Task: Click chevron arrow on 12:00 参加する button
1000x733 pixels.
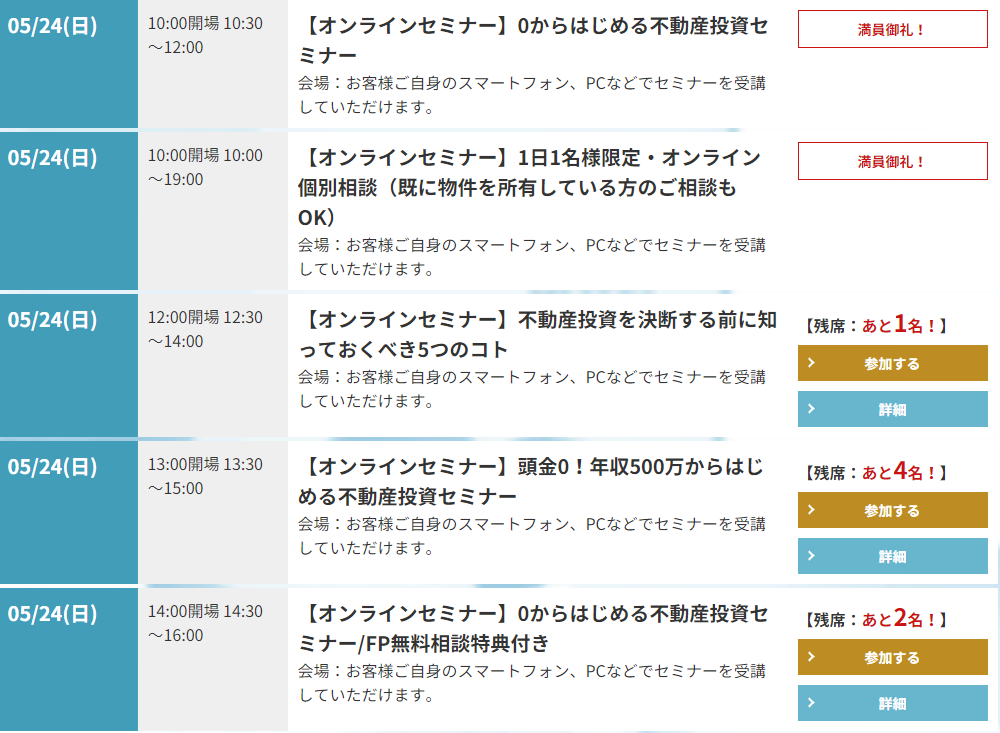Action: point(811,363)
